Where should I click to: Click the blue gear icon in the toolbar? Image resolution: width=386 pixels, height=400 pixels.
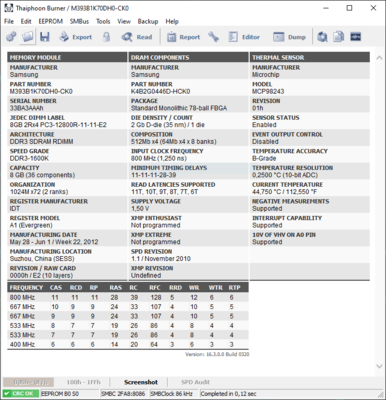coord(322,37)
